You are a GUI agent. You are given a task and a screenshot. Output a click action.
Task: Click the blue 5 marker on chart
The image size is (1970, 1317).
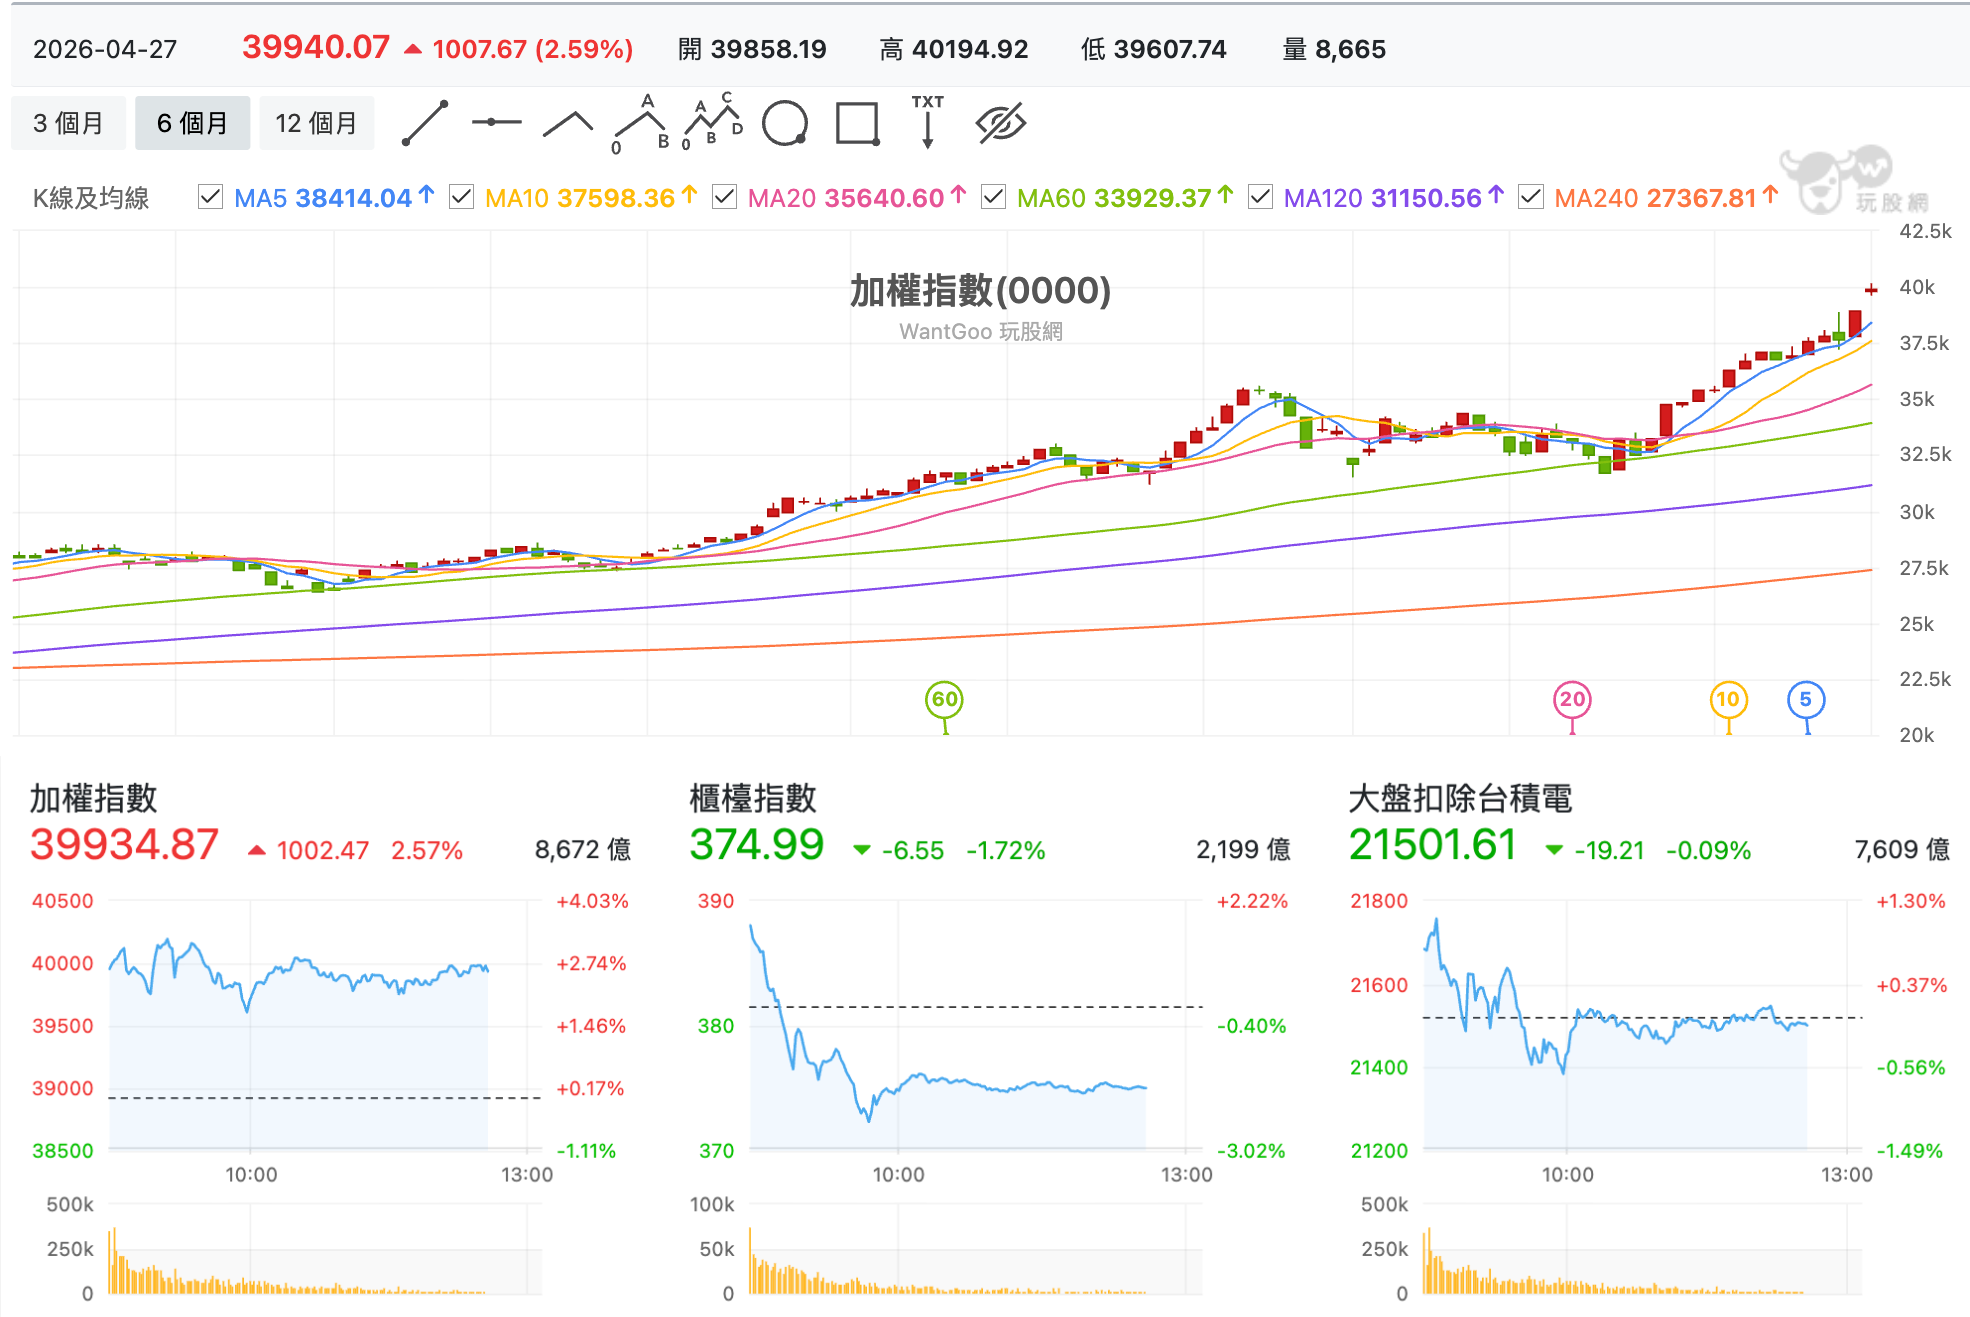(1806, 700)
